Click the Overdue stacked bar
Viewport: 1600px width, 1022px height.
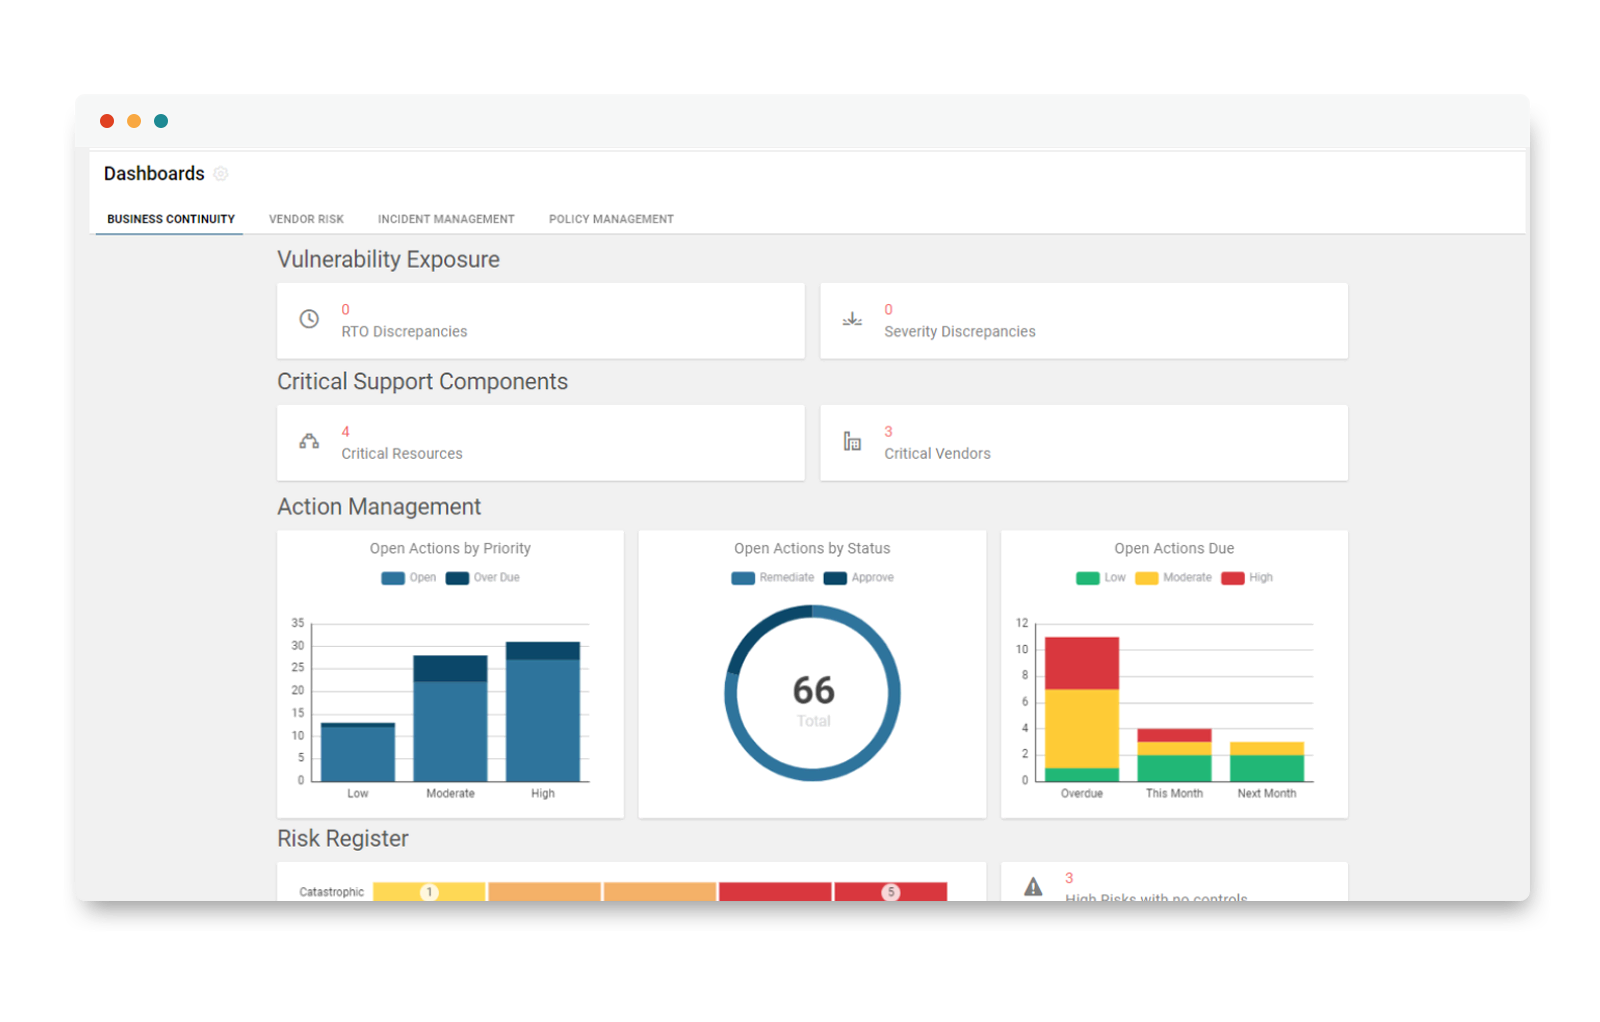1082,709
